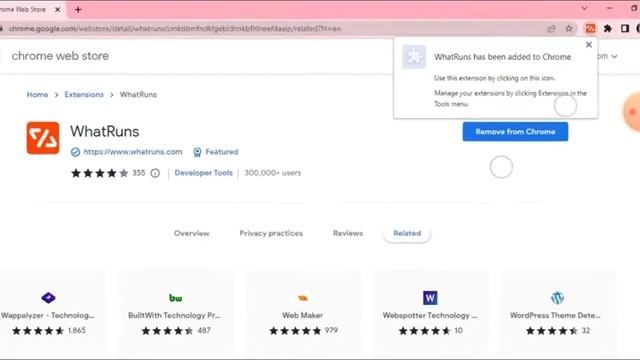Go to Home breadcrumb link
The height and width of the screenshot is (360, 640).
pyautogui.click(x=37, y=95)
